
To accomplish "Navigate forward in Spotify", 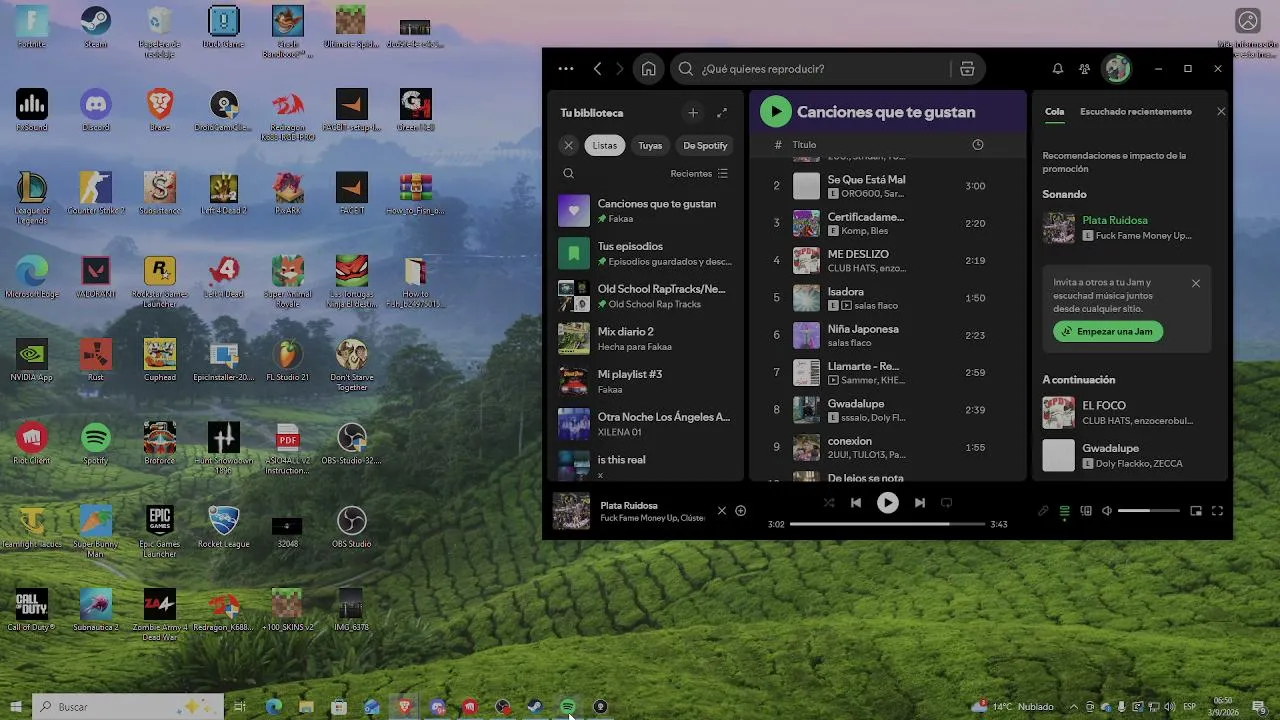I will 620,69.
